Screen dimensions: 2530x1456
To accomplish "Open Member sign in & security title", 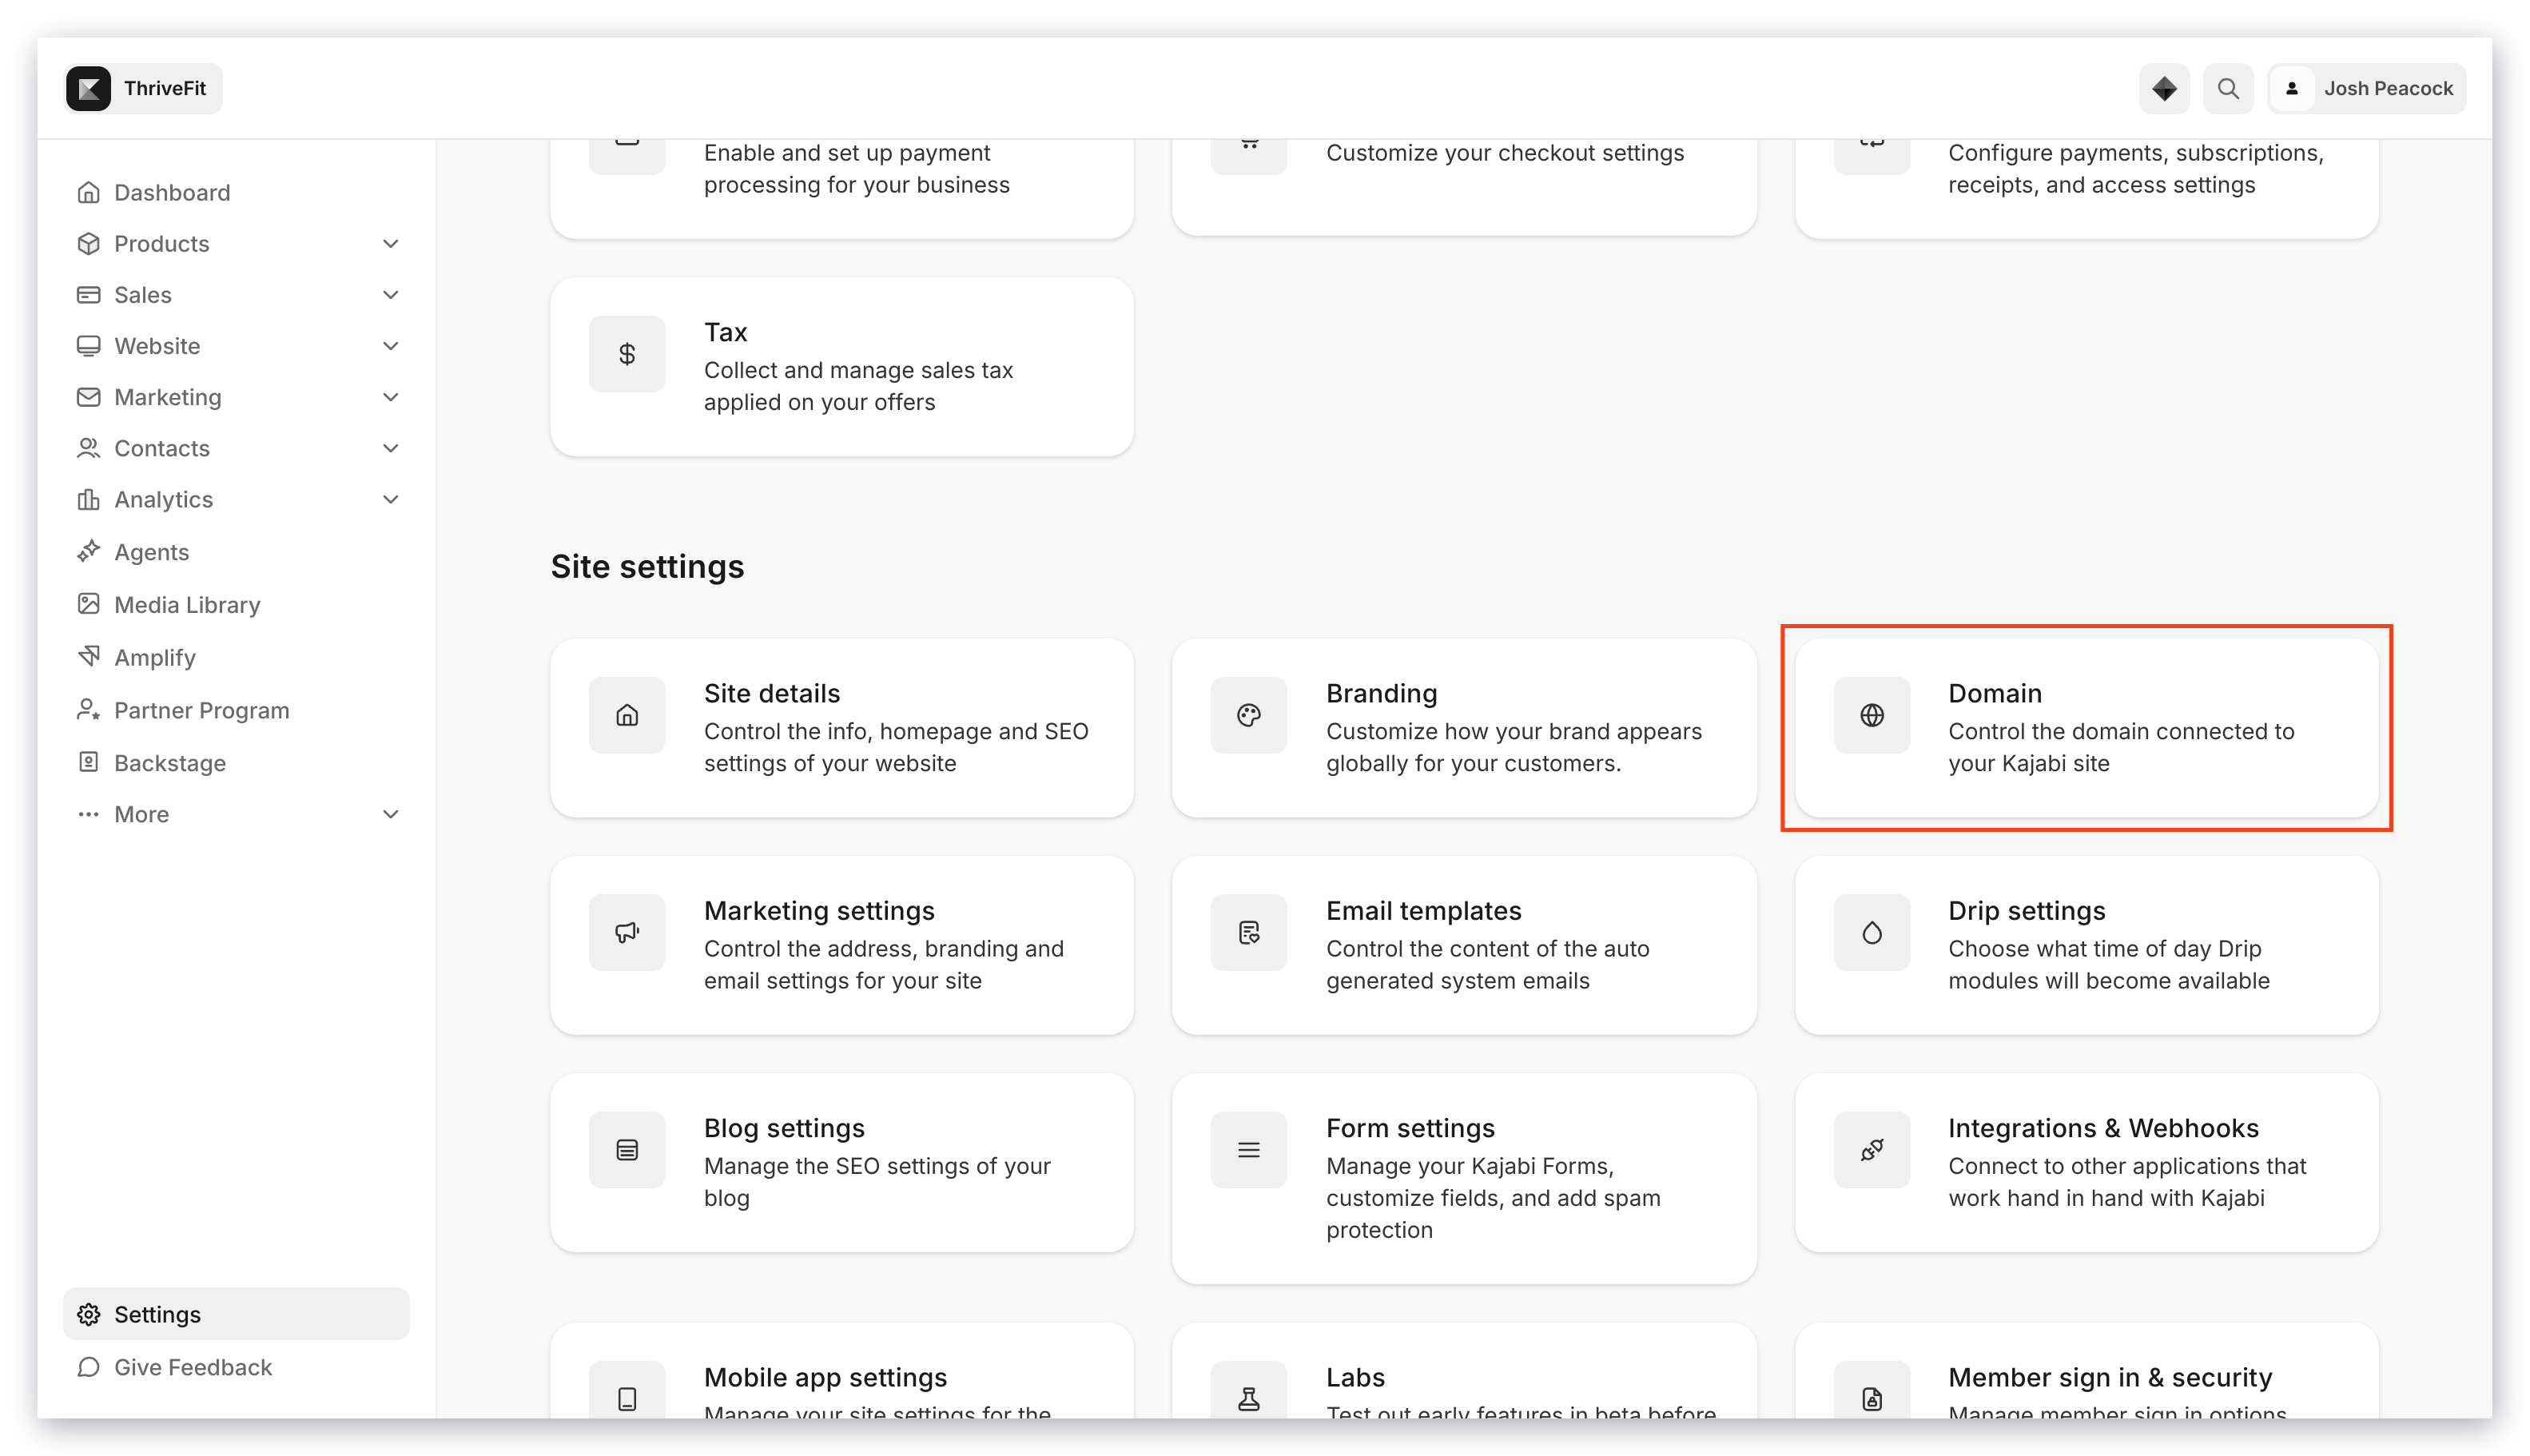I will (x=2109, y=1377).
